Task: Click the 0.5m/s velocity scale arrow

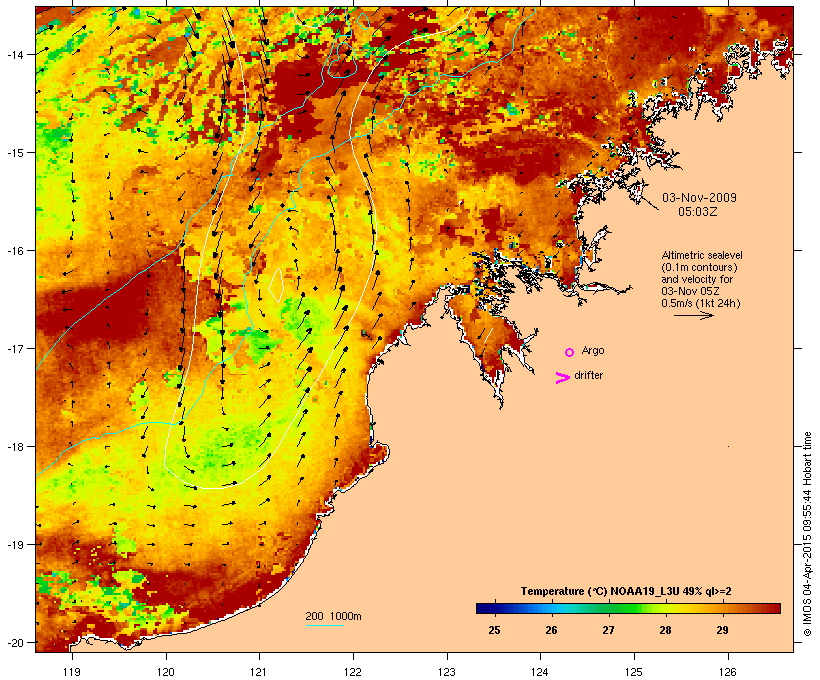Action: coord(694,315)
